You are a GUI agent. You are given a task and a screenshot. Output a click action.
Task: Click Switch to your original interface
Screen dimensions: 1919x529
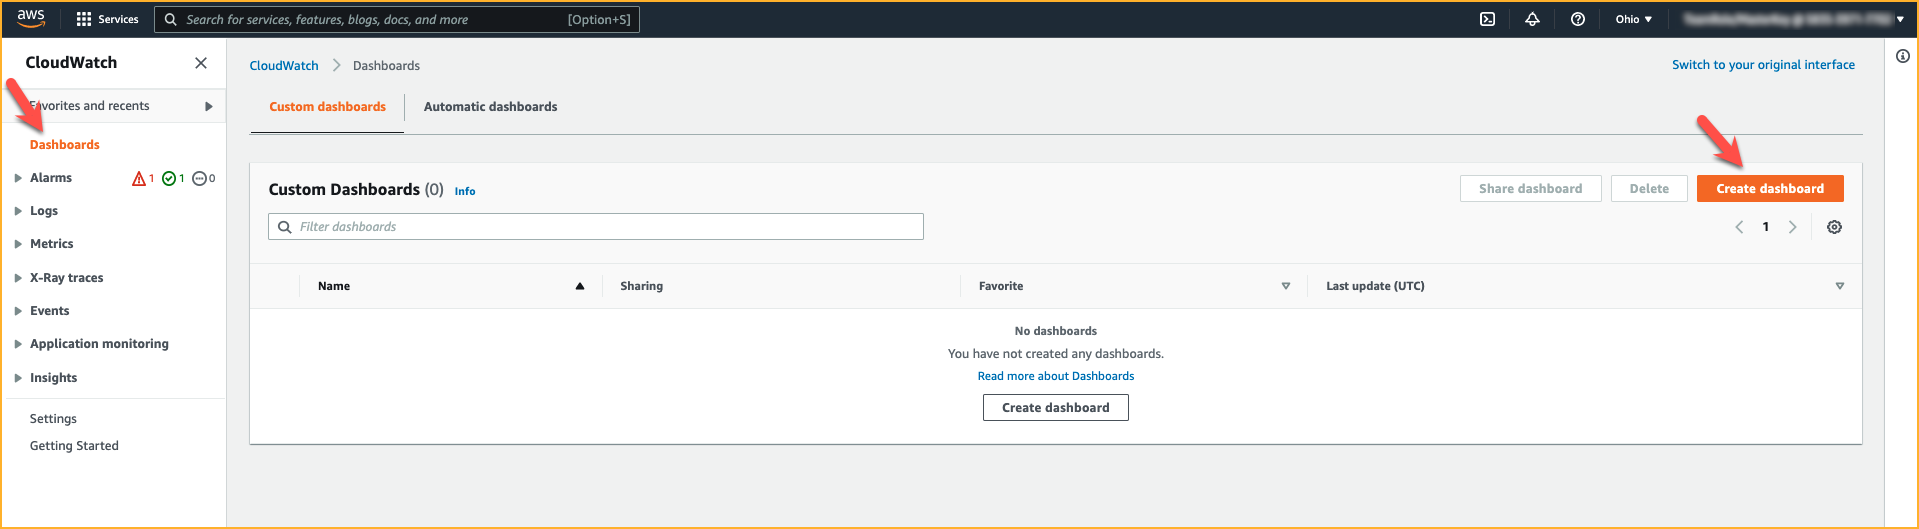1763,65
